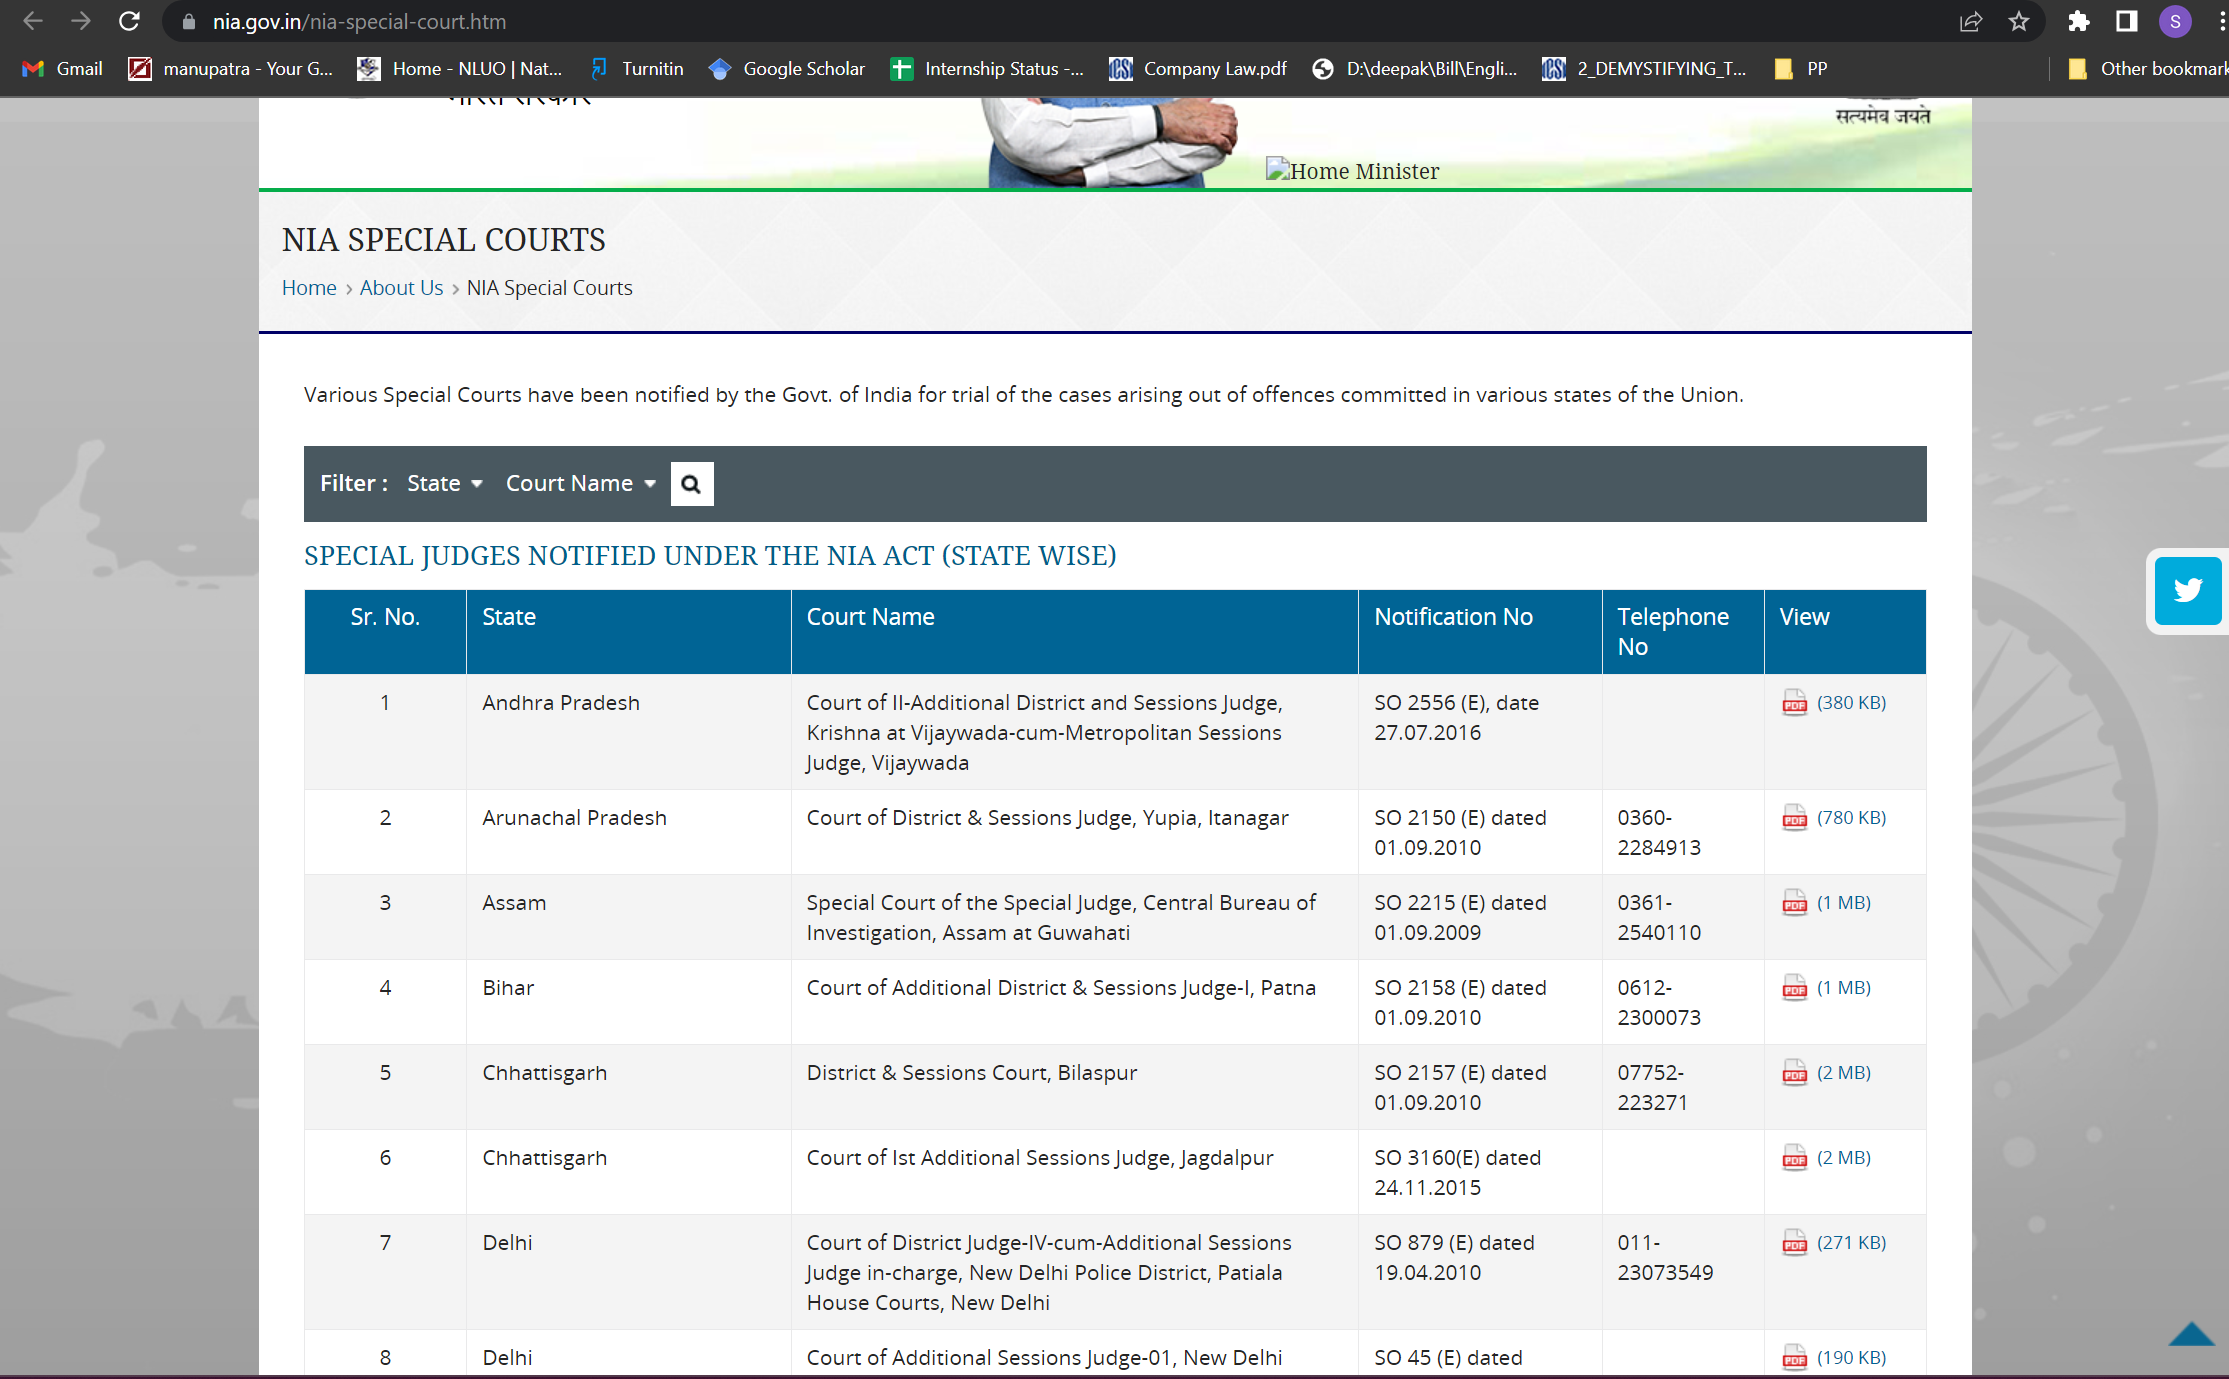Click the filter search magnifier icon
Screen dimensions: 2229x1379
coord(691,484)
